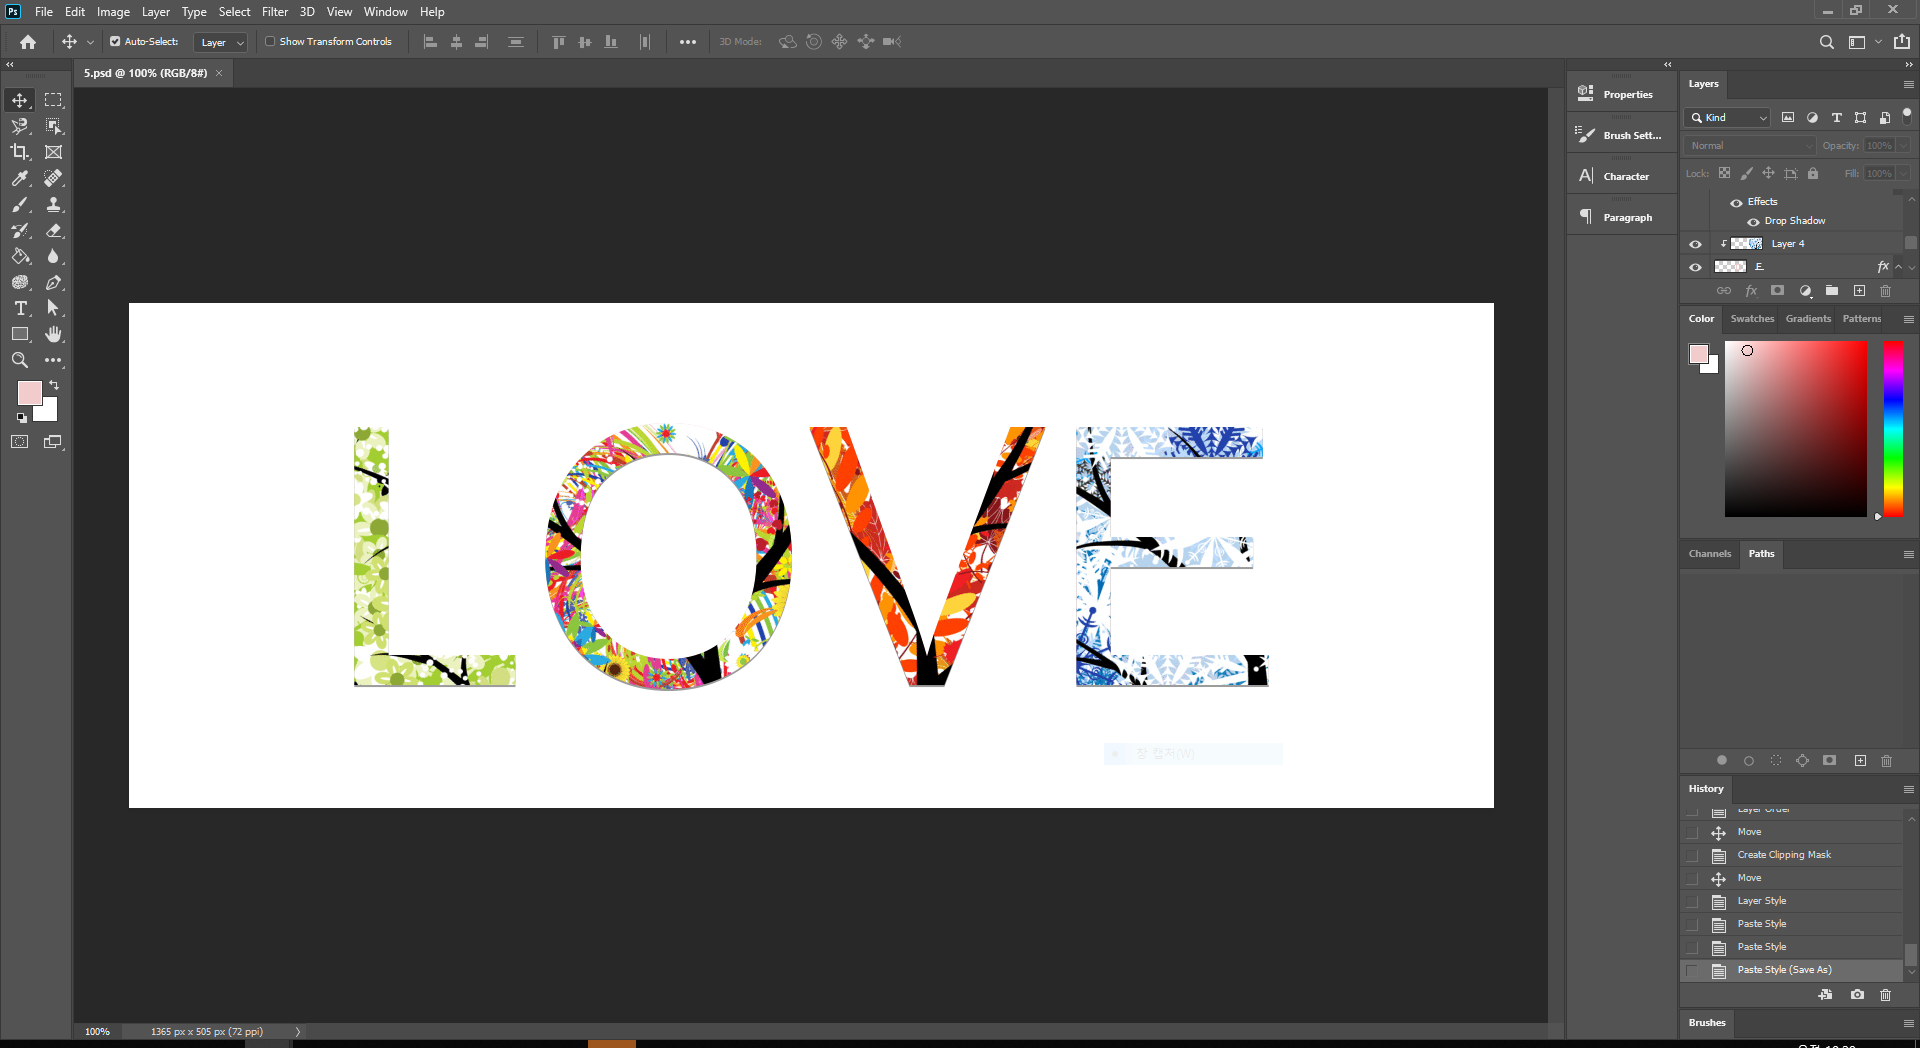The image size is (1920, 1048).
Task: Open the History panel menu
Action: tap(1908, 790)
